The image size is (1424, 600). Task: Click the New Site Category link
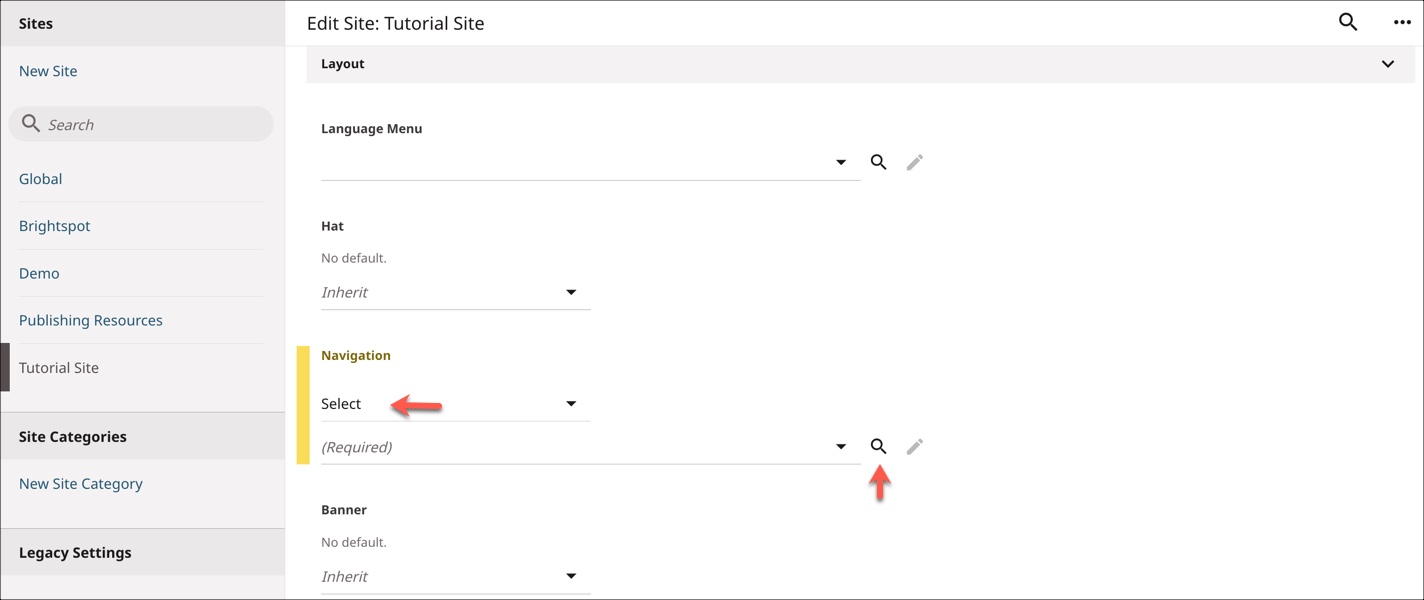point(81,484)
